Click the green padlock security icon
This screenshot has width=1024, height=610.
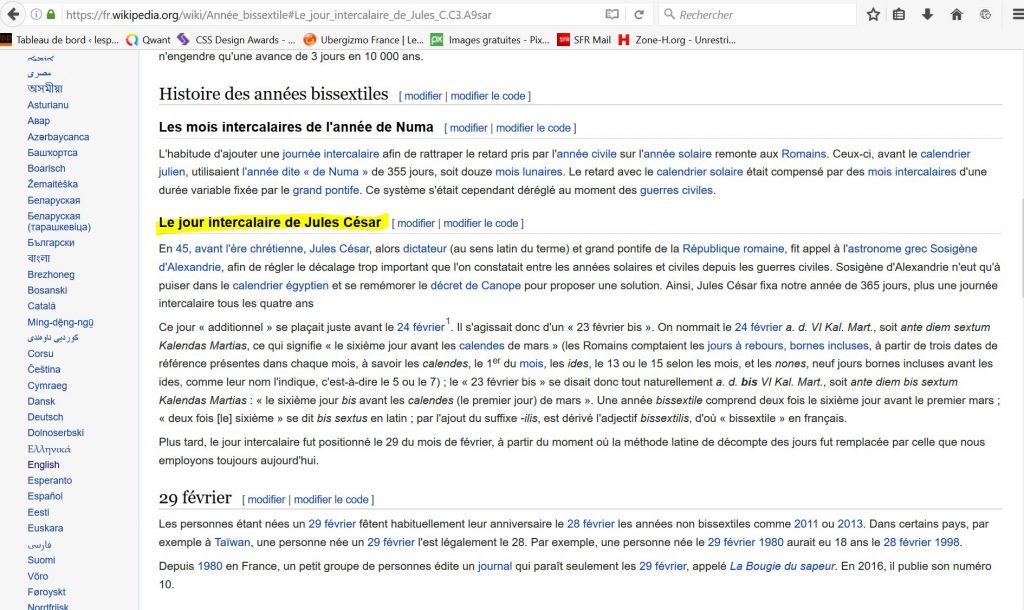point(51,15)
